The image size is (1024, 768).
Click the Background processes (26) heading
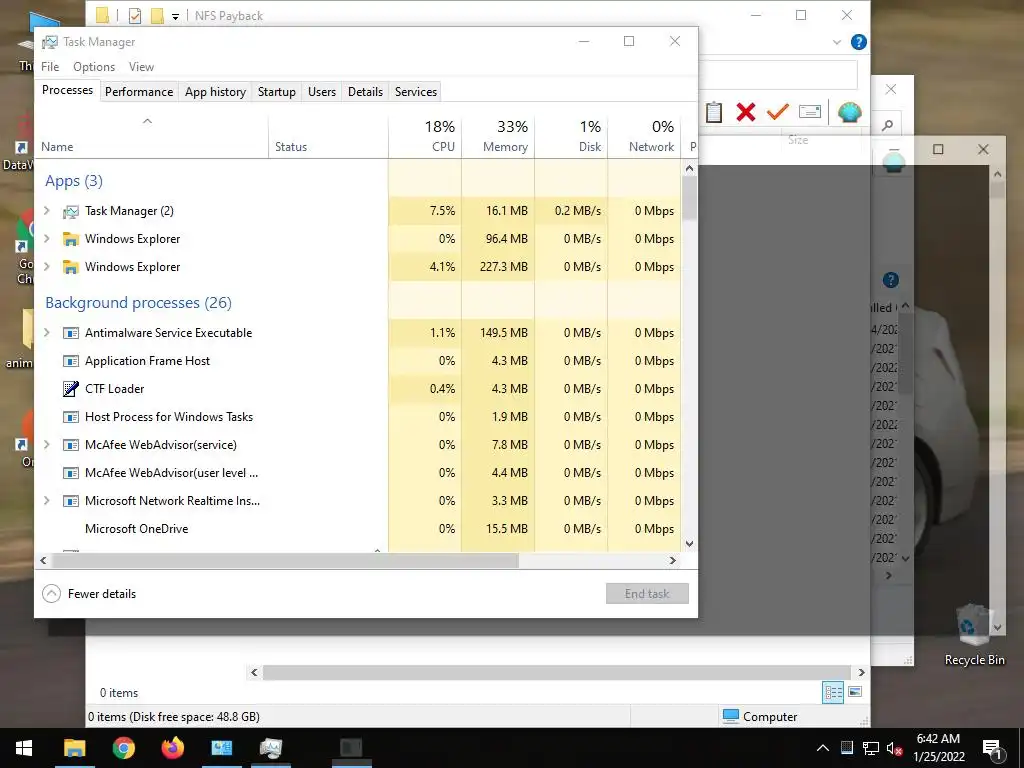[138, 302]
